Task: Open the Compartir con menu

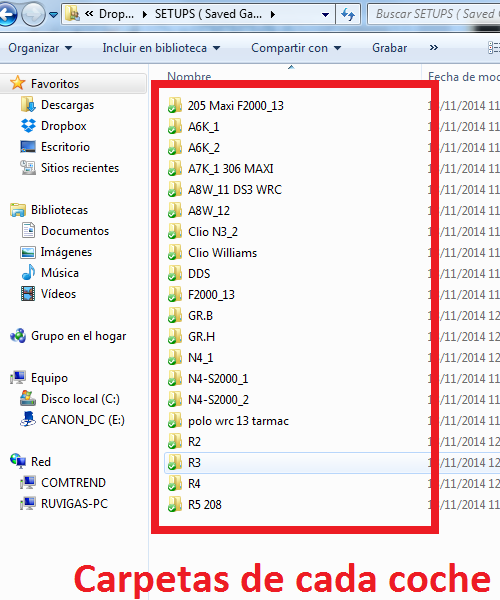Action: pos(296,48)
